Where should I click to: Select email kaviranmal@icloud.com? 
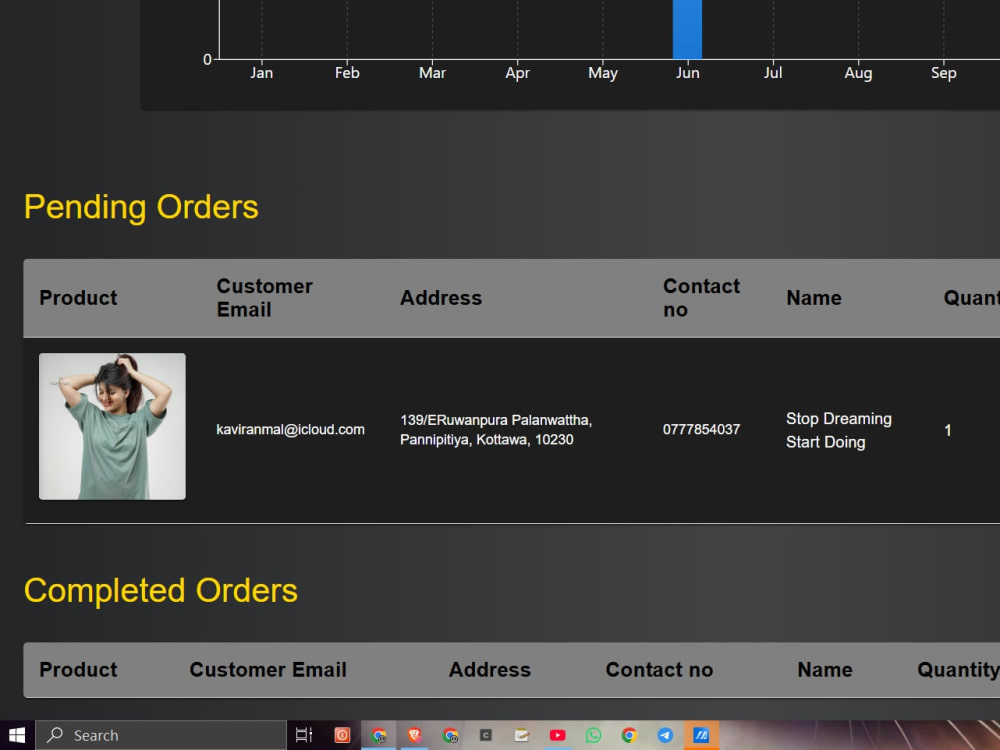(x=290, y=429)
